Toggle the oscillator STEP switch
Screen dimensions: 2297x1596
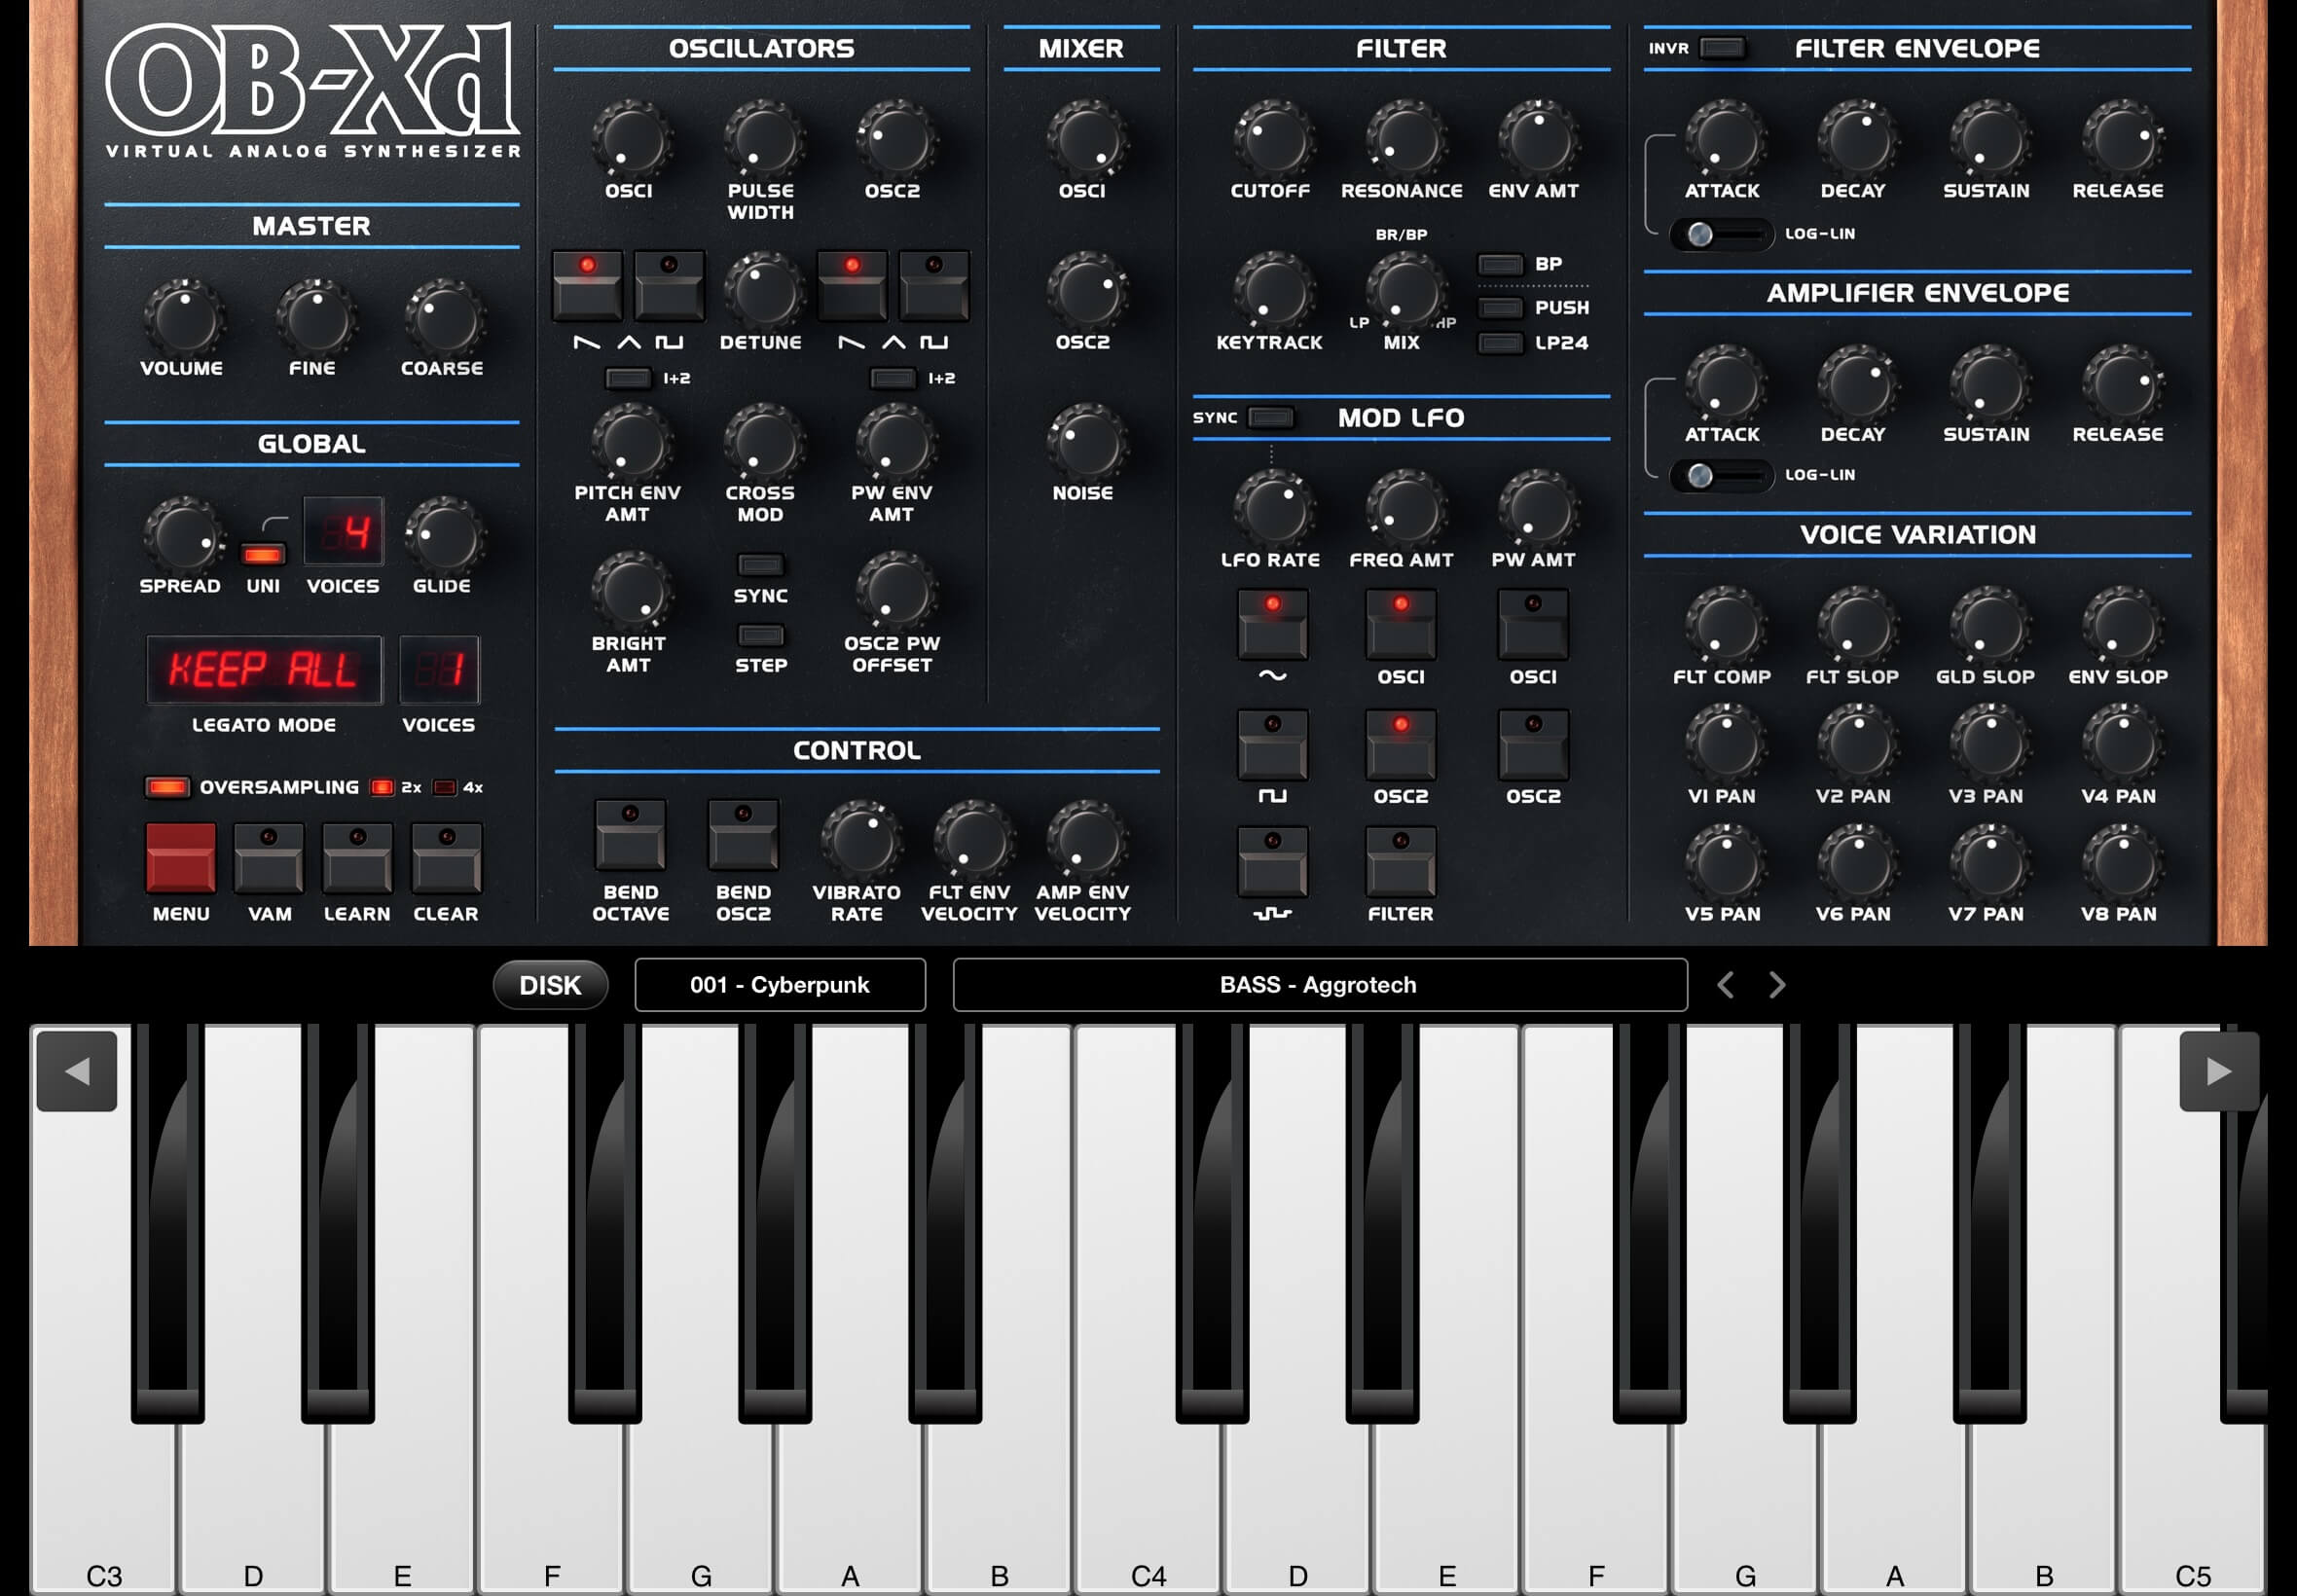tap(760, 635)
